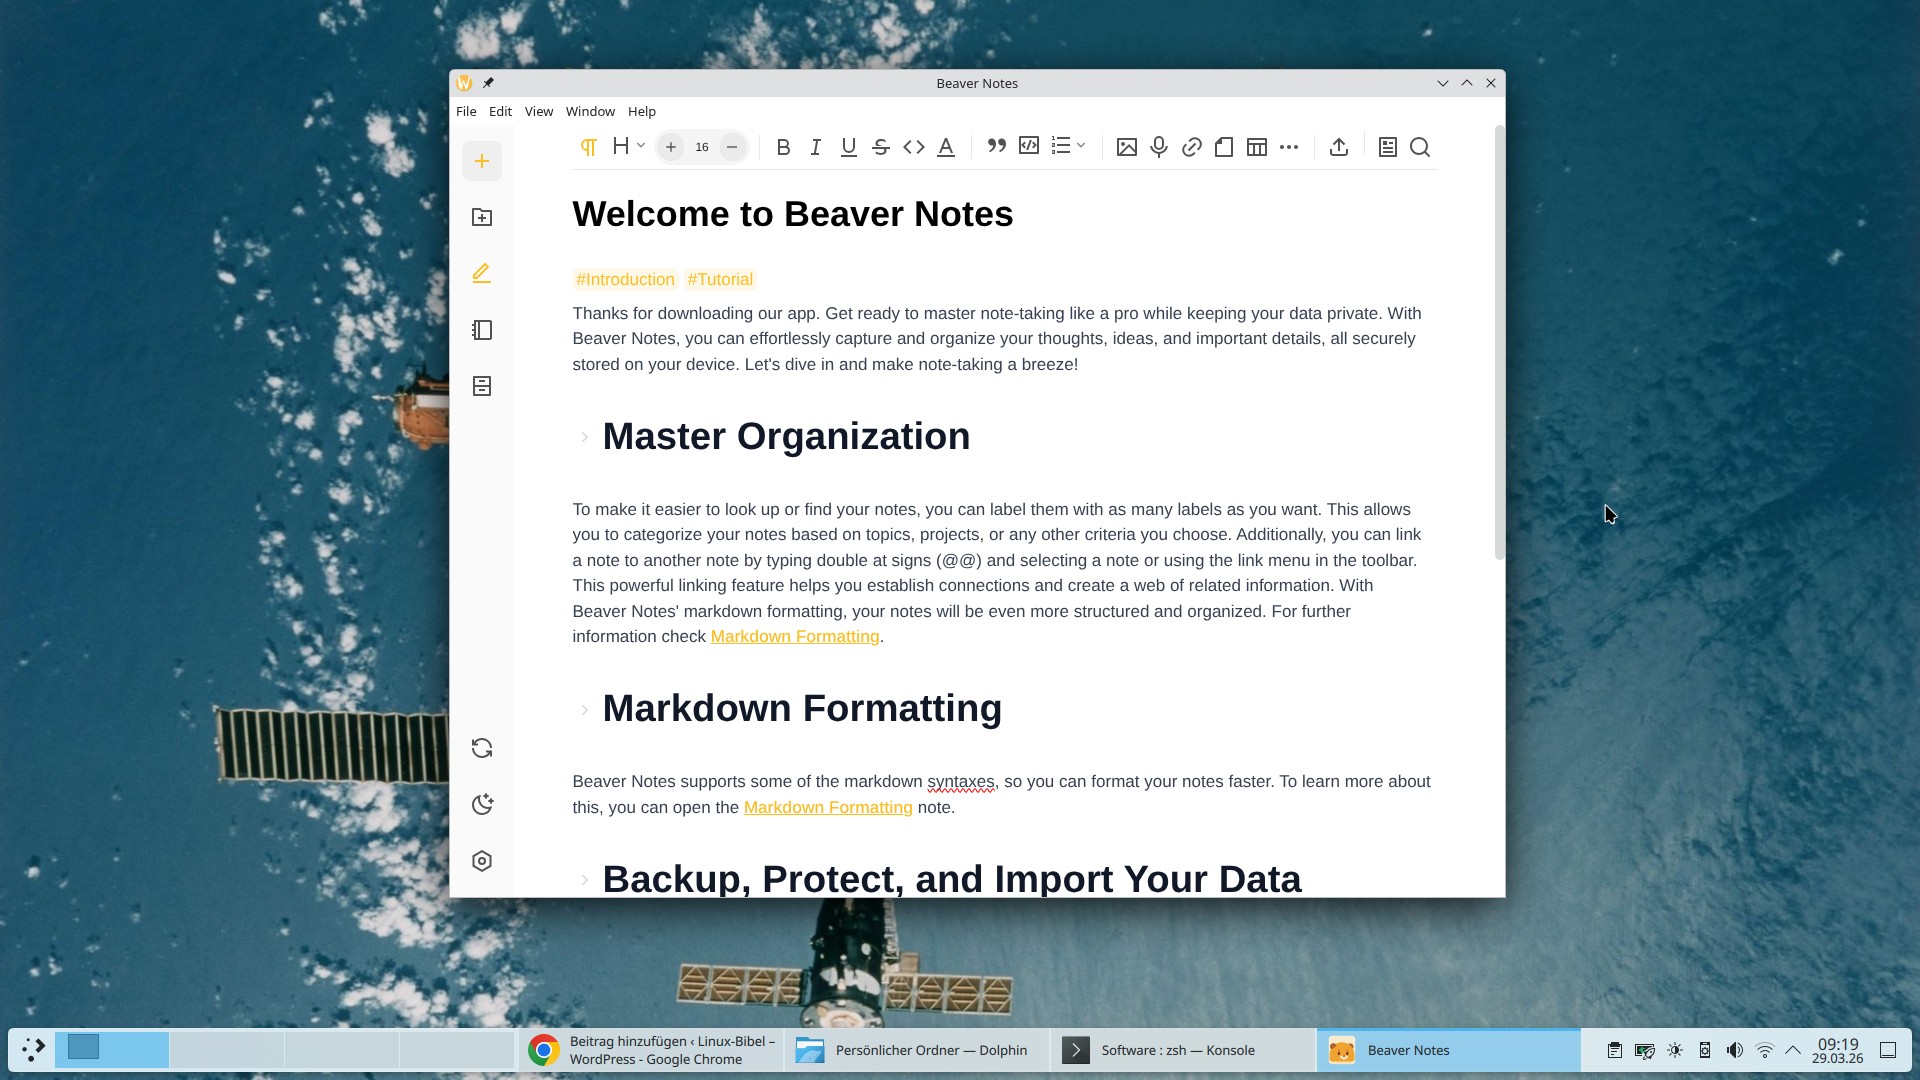
Task: Open the list type dropdown
Action: coord(1068,146)
